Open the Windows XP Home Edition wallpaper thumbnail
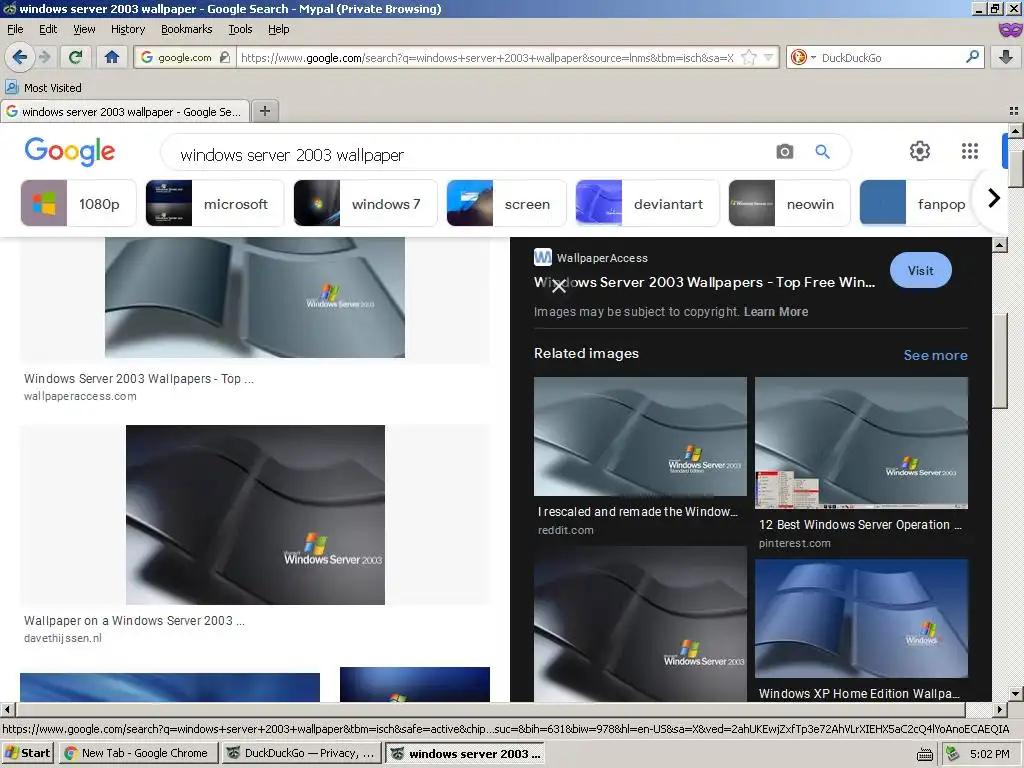The width and height of the screenshot is (1024, 768). 861,618
